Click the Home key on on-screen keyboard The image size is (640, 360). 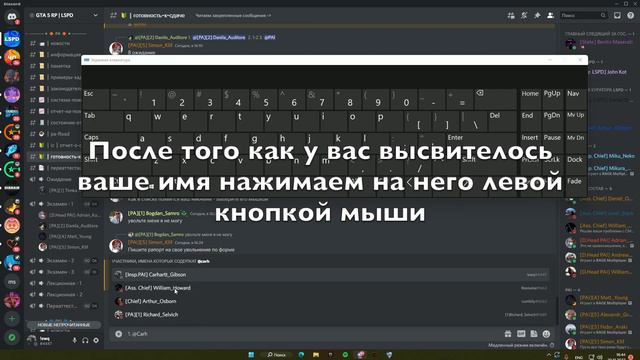tap(530, 99)
